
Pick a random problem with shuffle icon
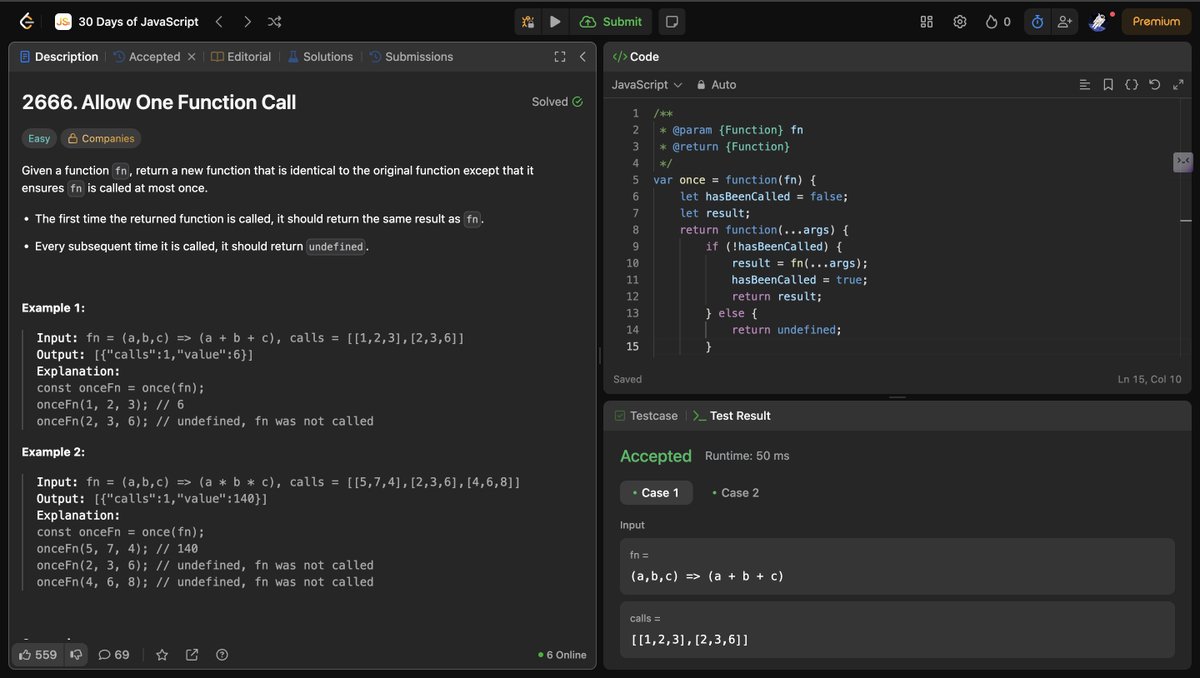pyautogui.click(x=275, y=21)
